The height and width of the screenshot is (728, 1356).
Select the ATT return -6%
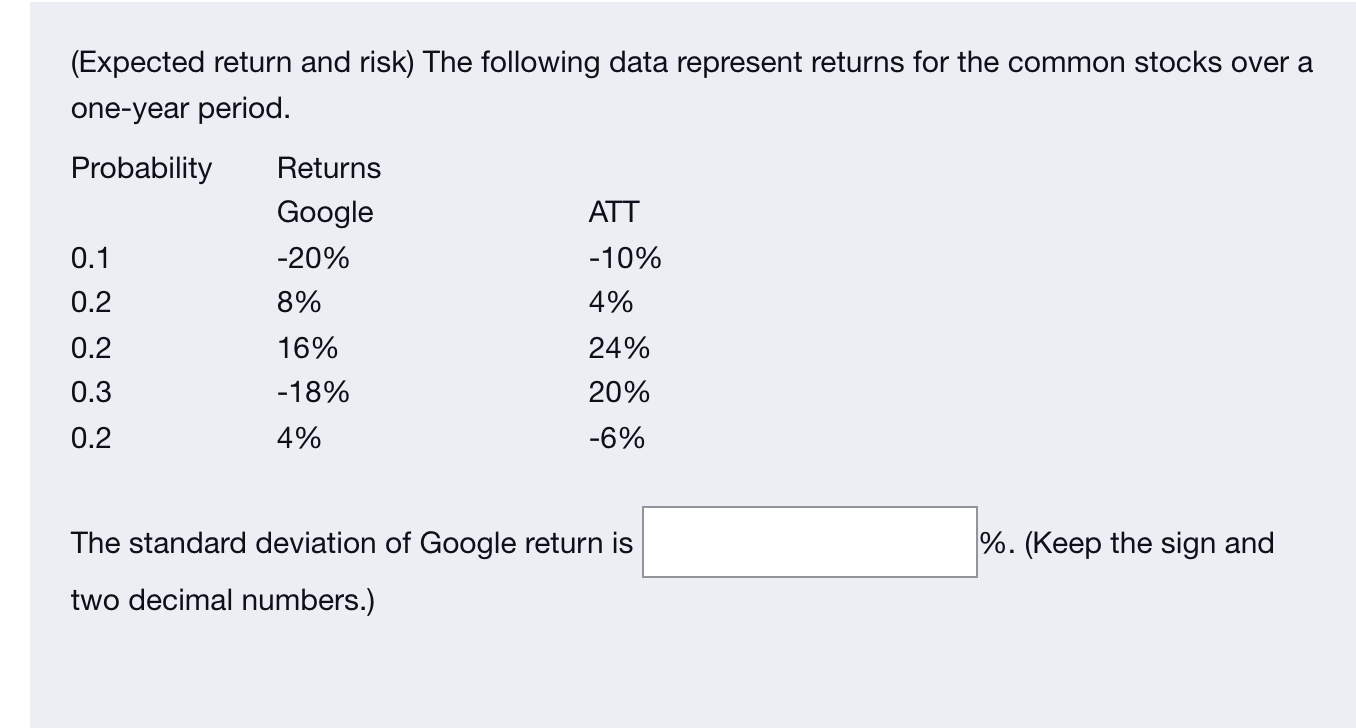pyautogui.click(x=617, y=437)
